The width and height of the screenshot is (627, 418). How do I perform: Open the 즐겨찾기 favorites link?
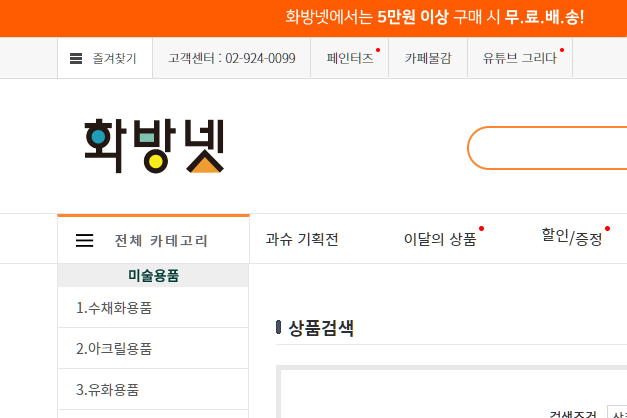click(114, 58)
